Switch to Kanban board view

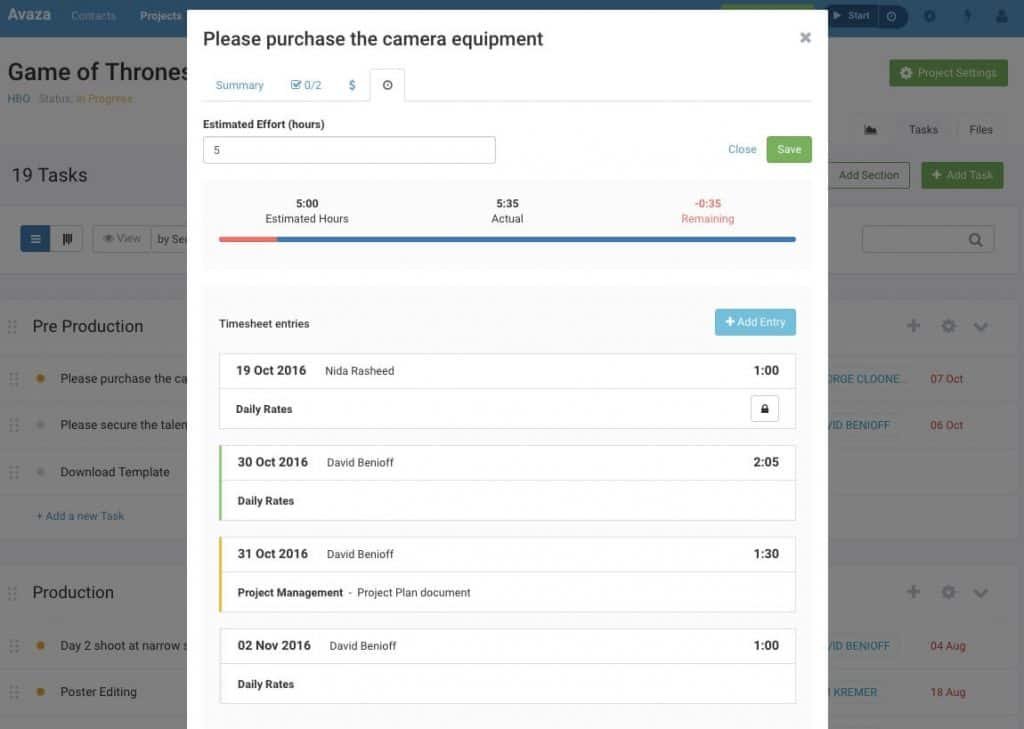68,239
